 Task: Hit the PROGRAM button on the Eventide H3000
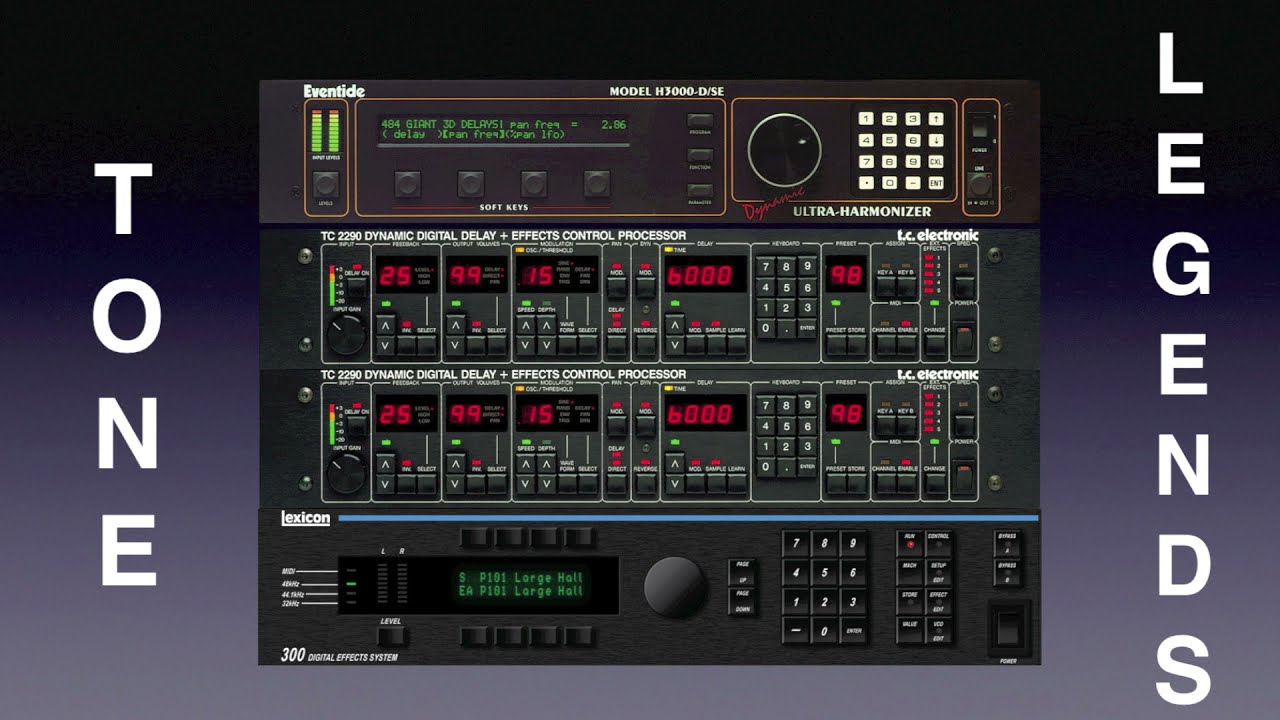(x=700, y=120)
